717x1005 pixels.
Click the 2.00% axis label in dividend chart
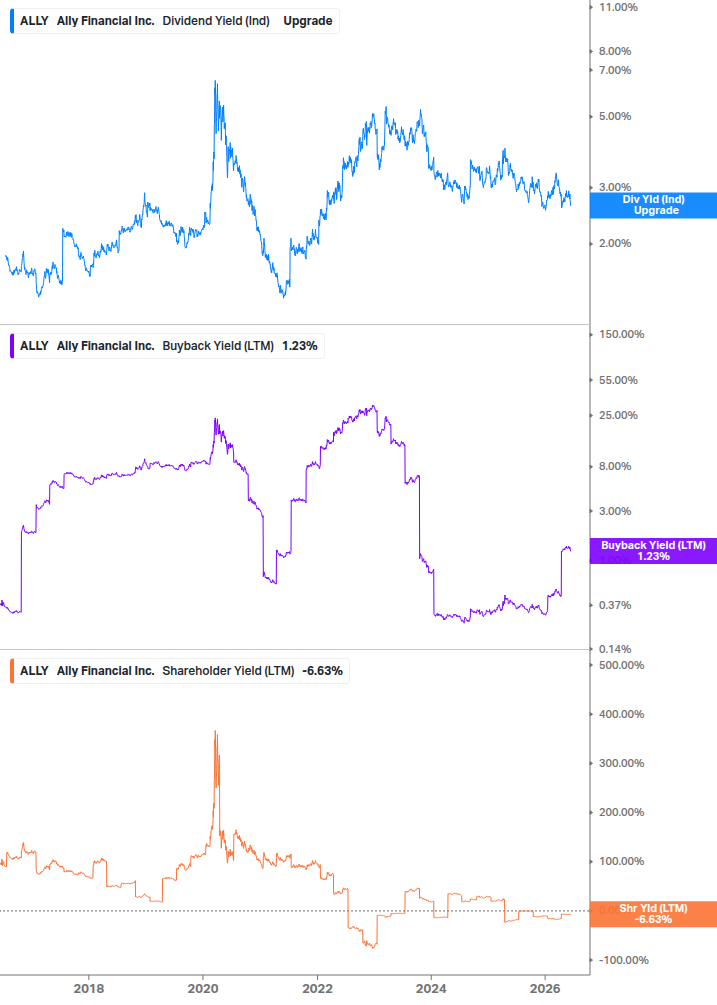pyautogui.click(x=615, y=243)
